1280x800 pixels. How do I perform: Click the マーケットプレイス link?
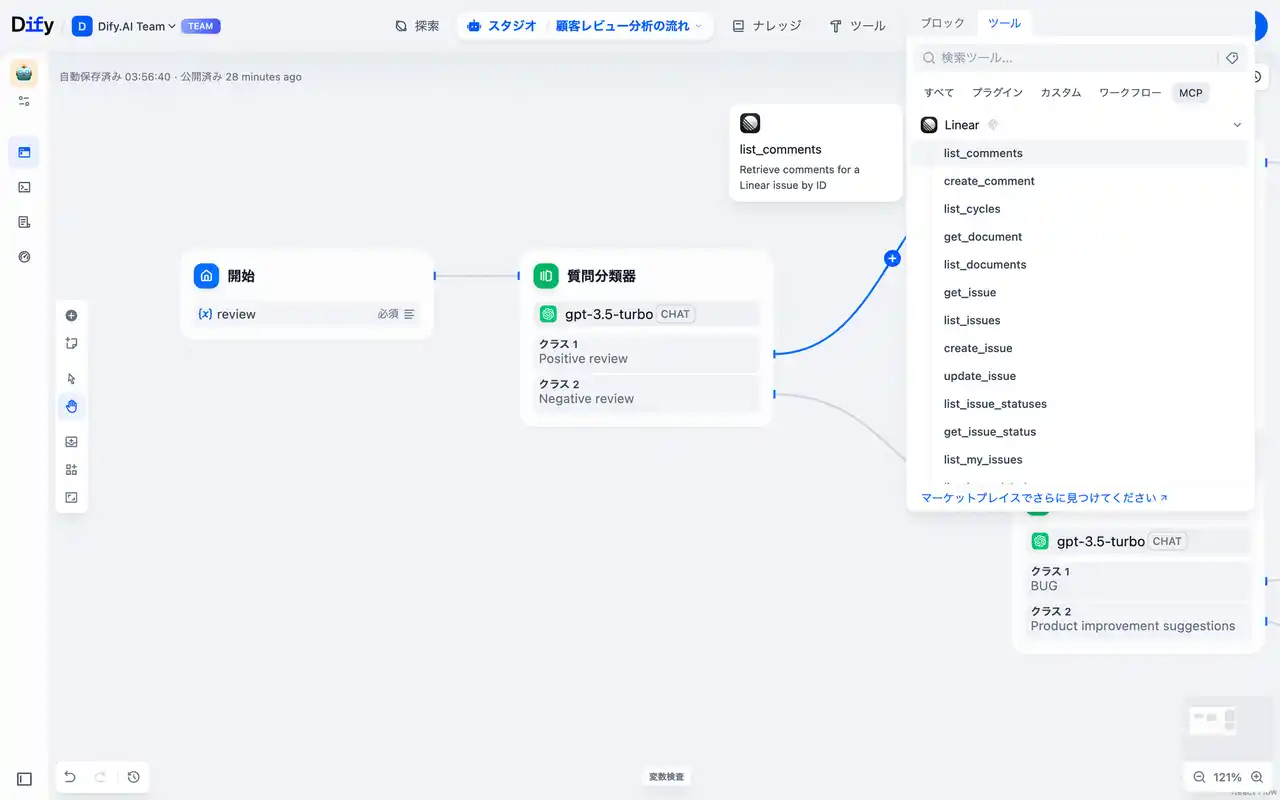(x=1044, y=498)
